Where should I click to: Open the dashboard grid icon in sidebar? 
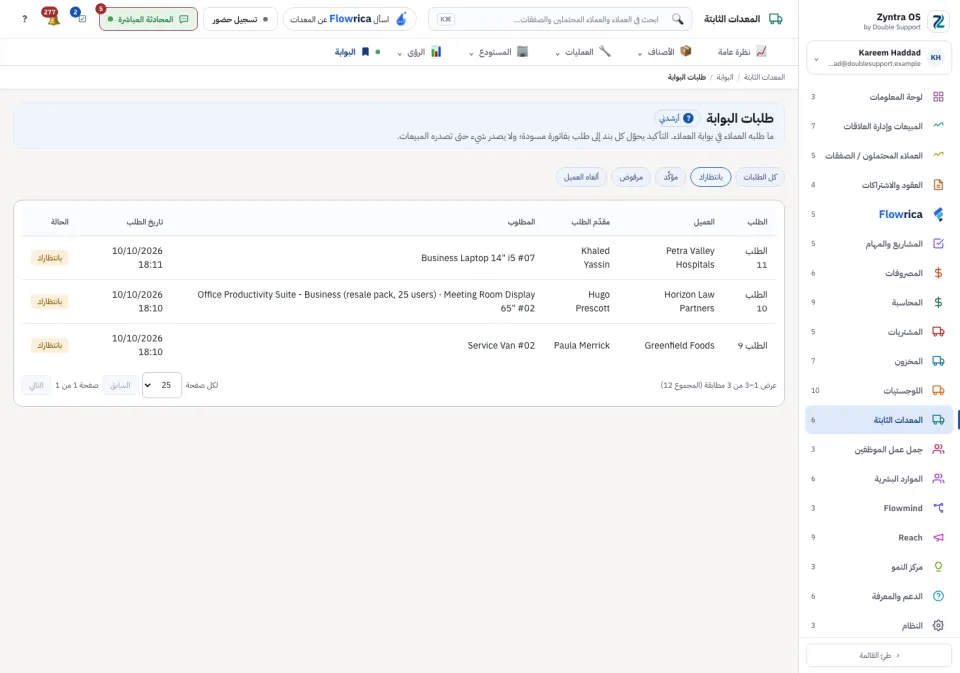[938, 97]
